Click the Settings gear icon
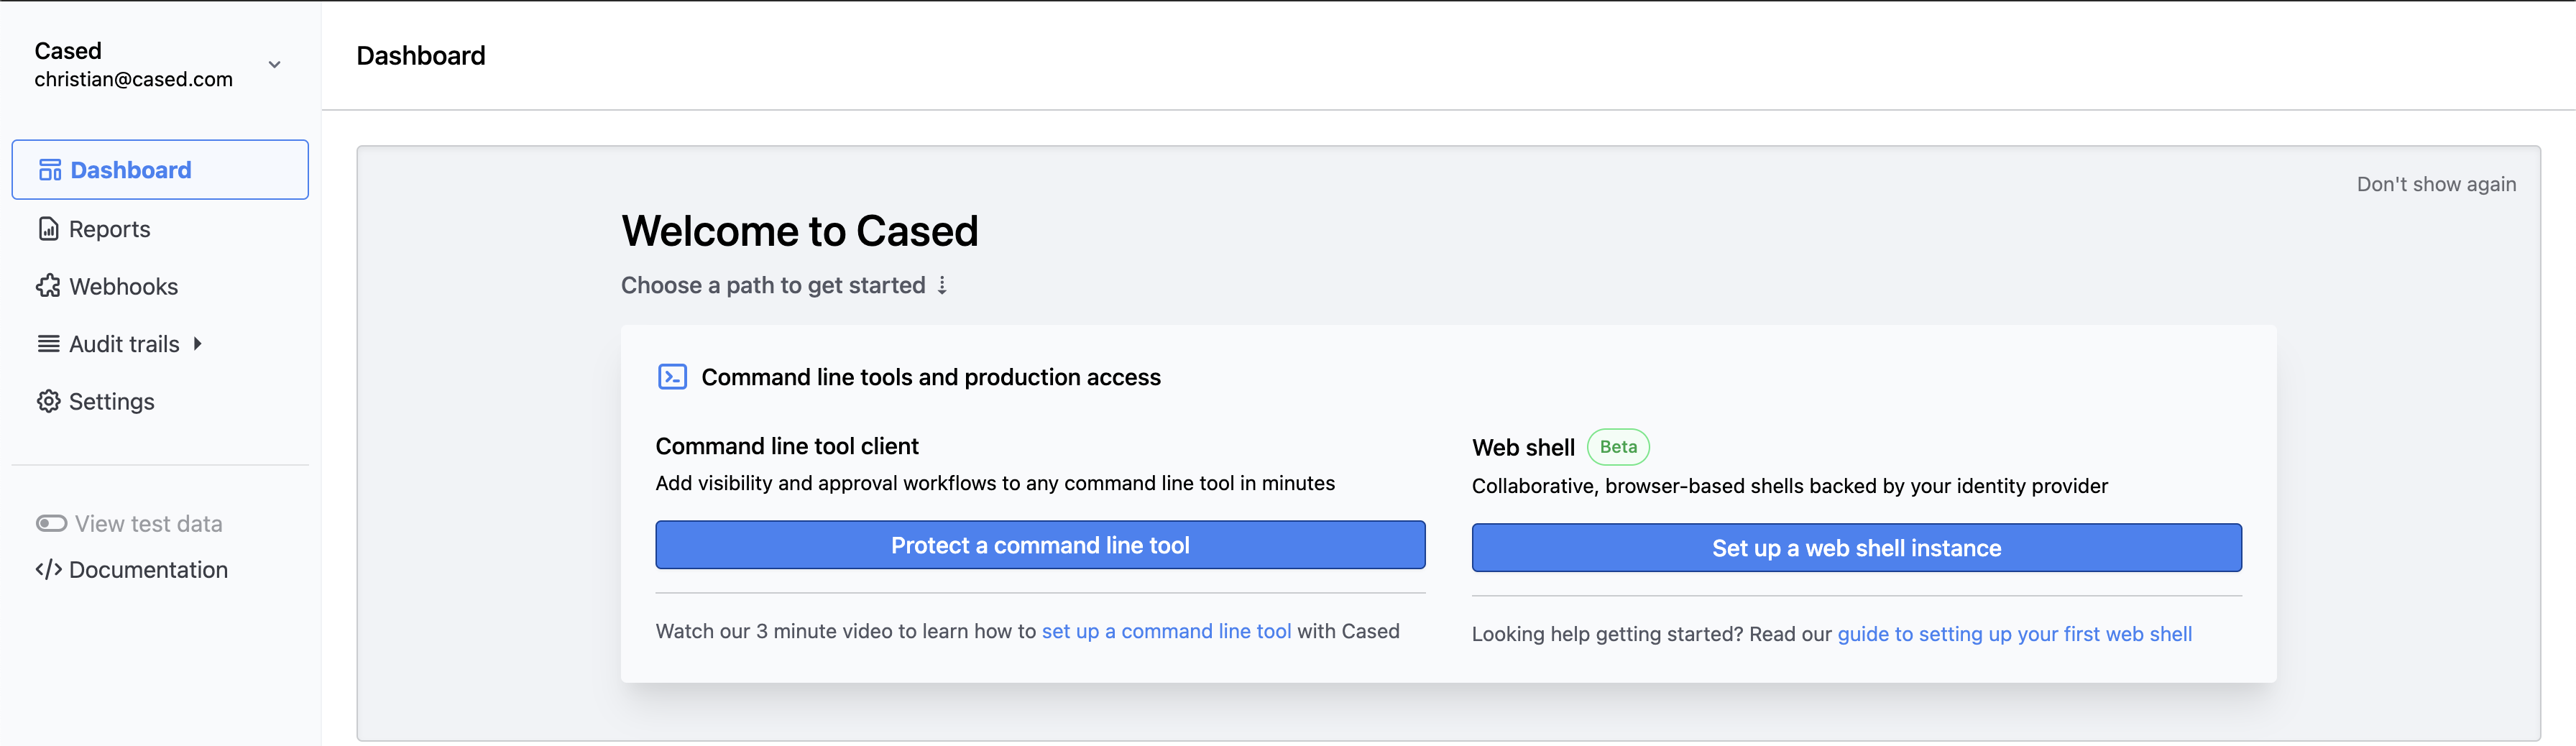Viewport: 2576px width, 746px height. click(48, 401)
